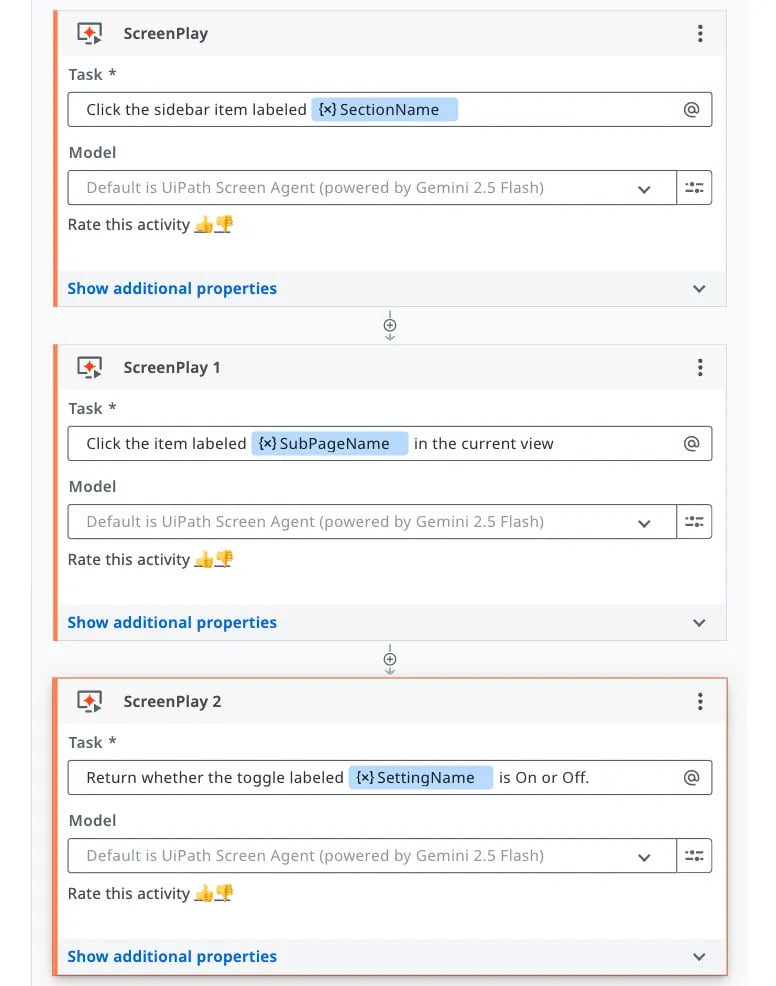
Task: Click the task field containing 'is On or Off.'
Action: [390, 777]
